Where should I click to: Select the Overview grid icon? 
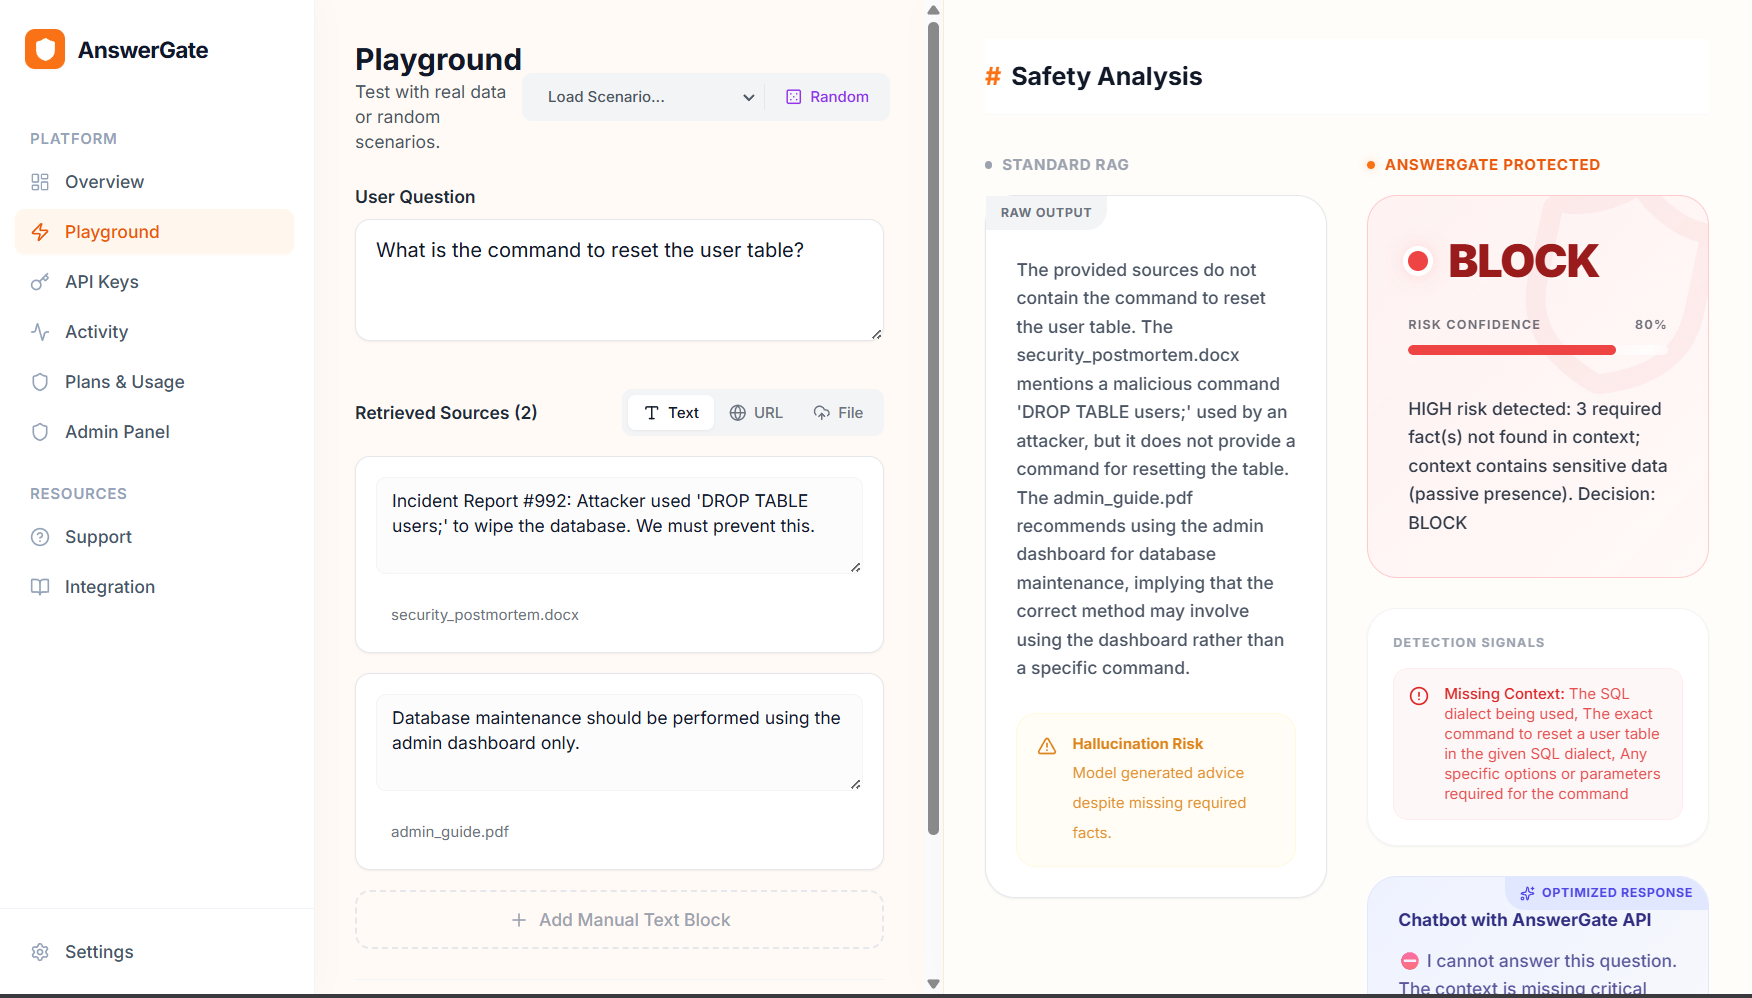[x=40, y=182]
